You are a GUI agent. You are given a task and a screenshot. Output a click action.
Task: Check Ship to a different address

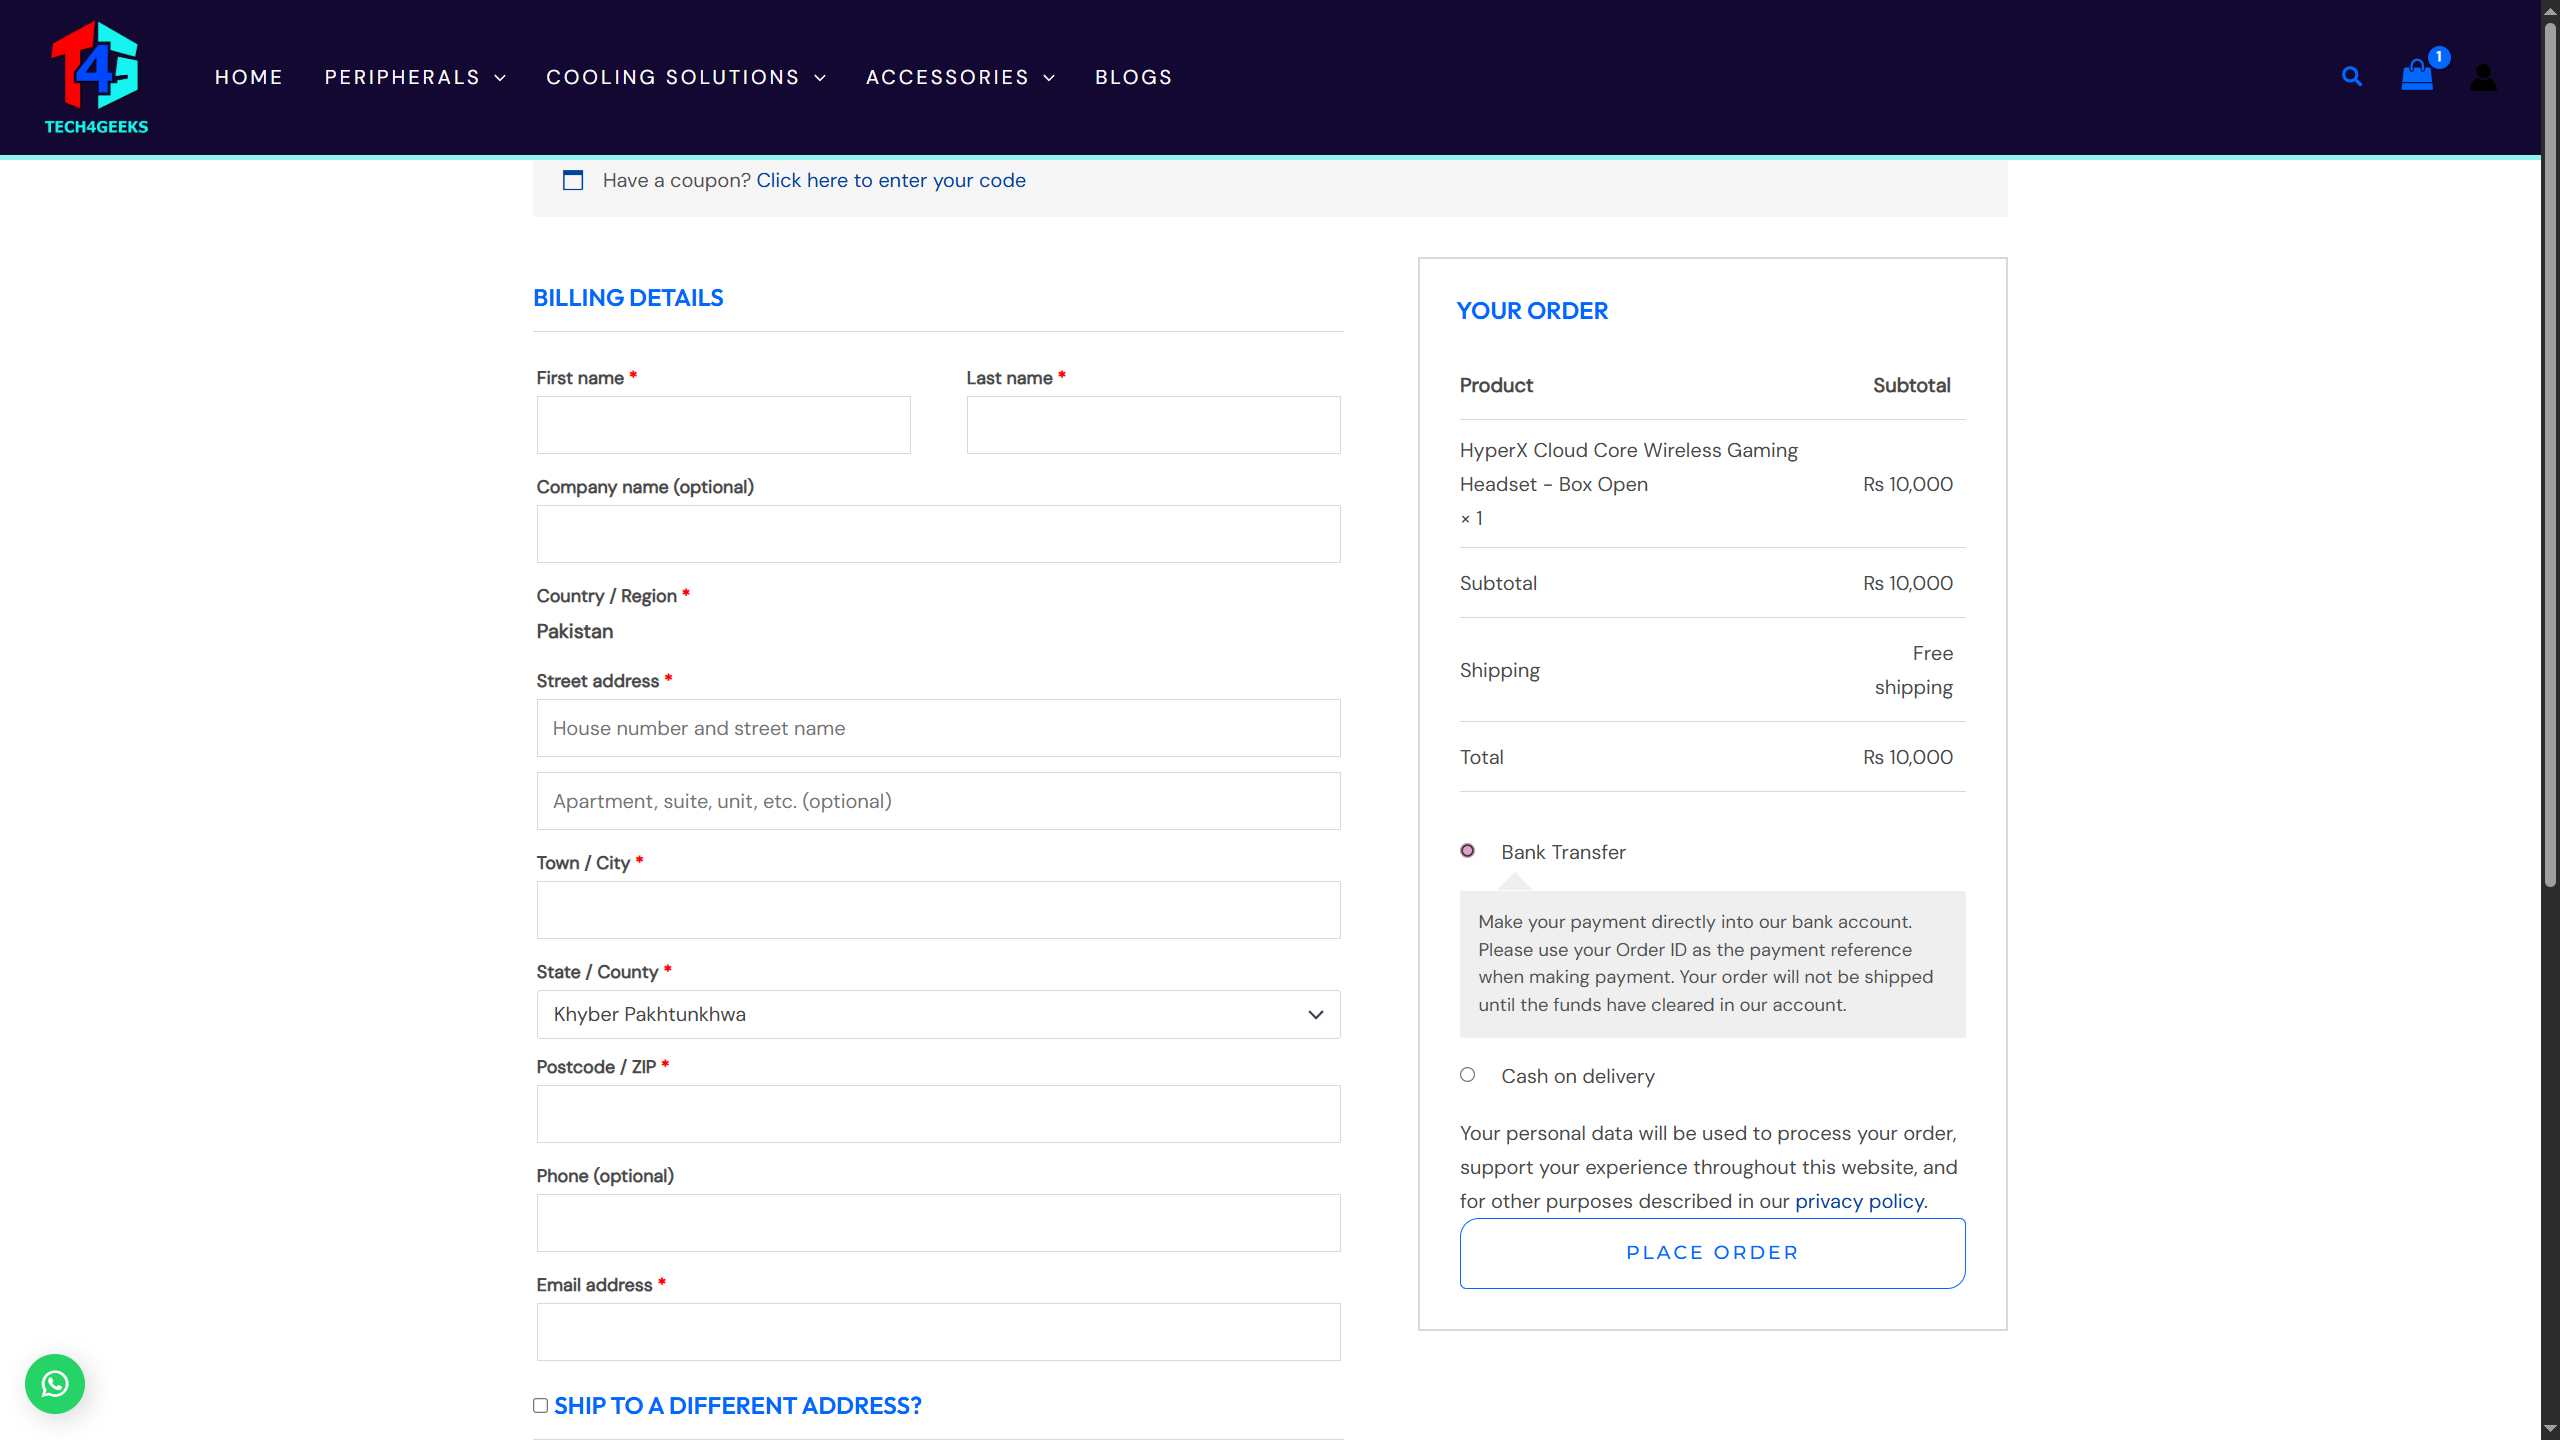point(541,1405)
